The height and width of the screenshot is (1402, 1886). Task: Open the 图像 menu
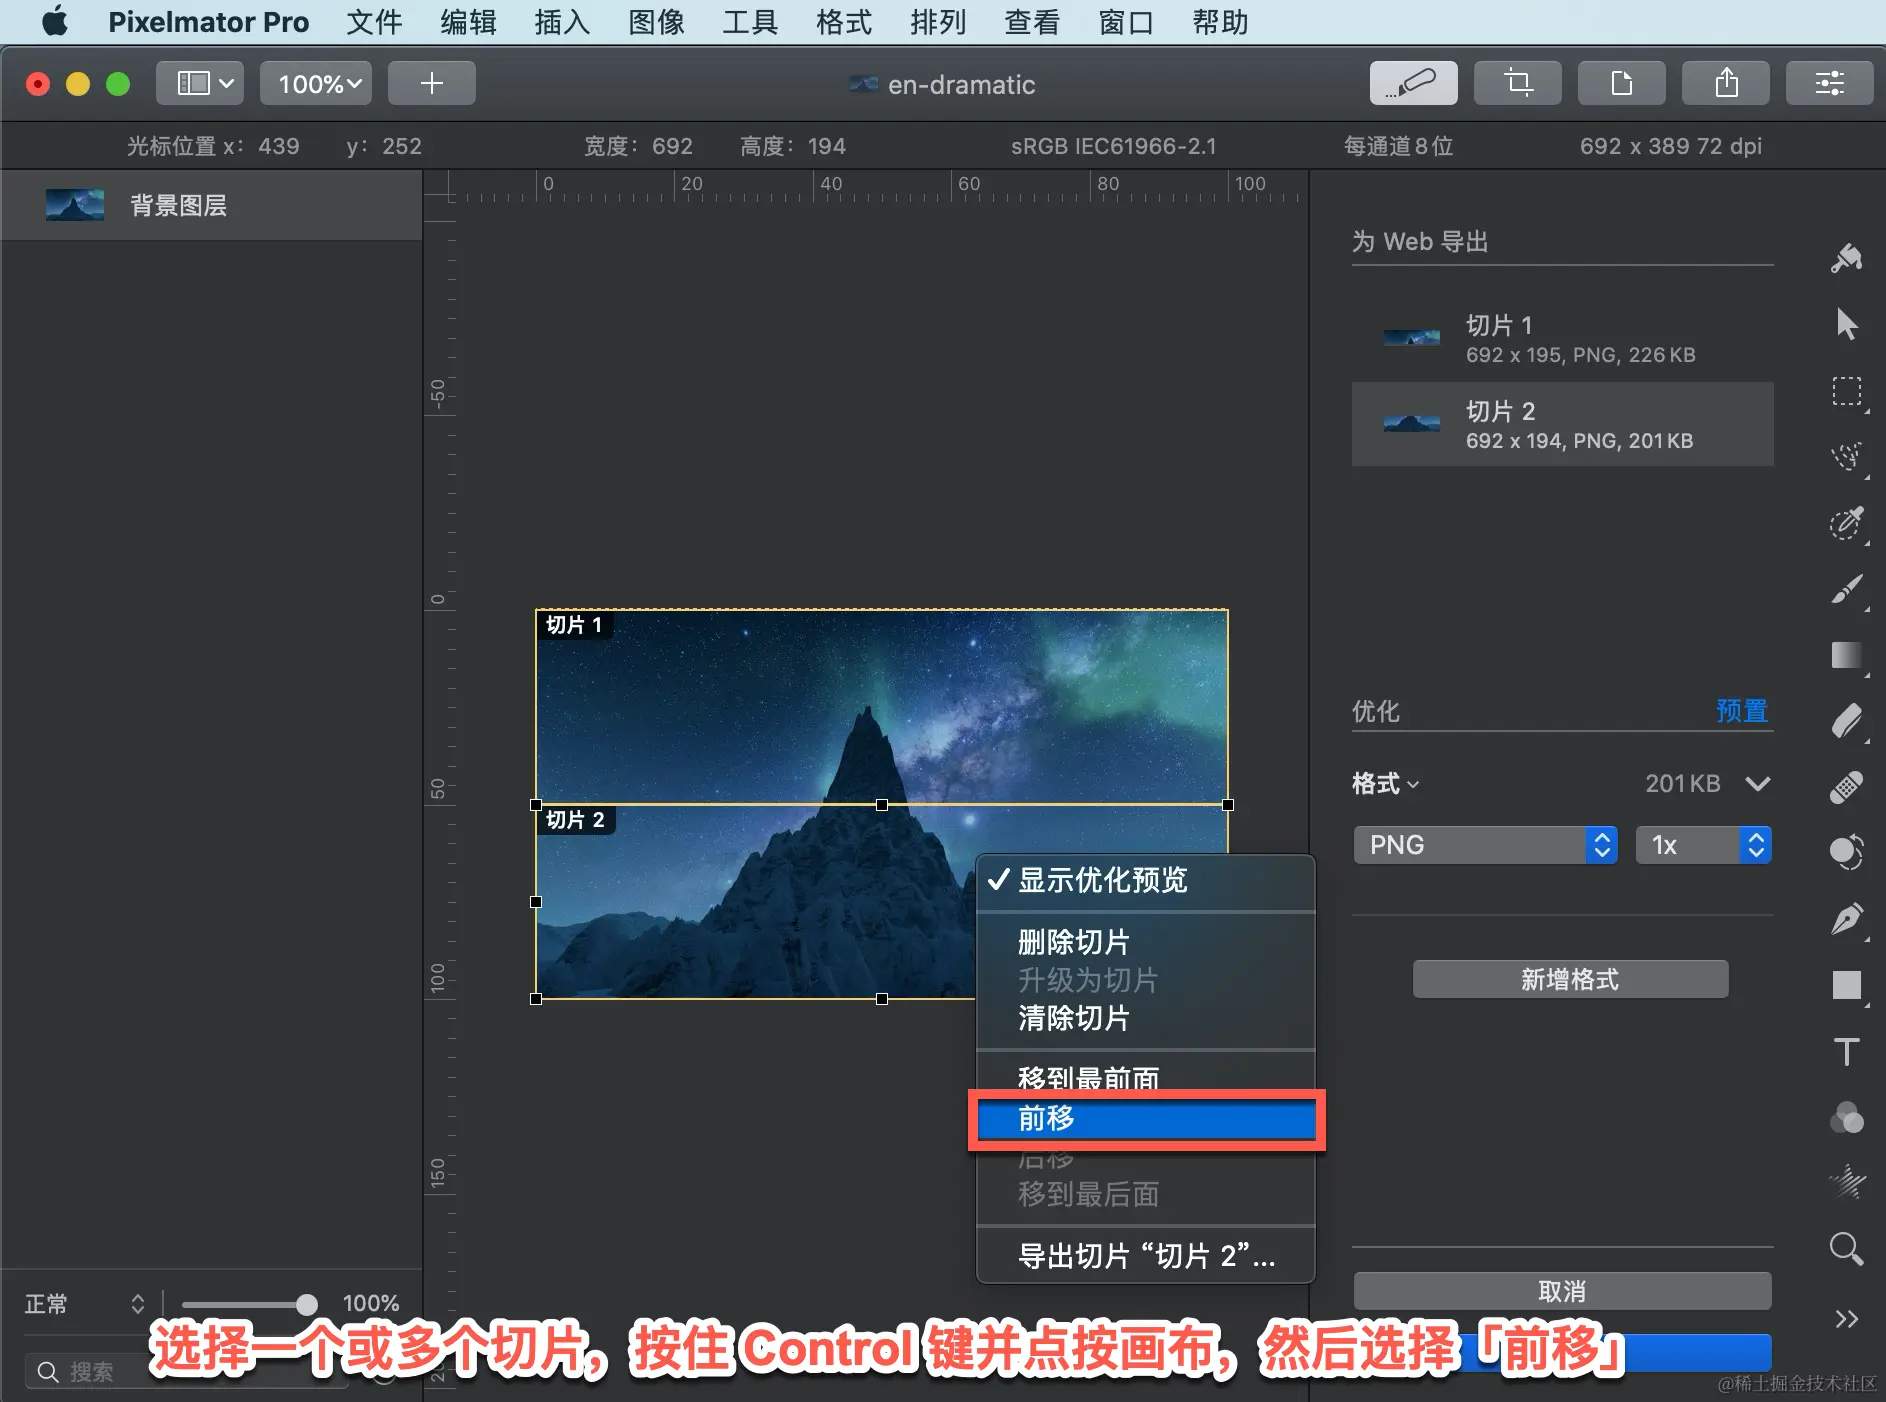pos(656,22)
